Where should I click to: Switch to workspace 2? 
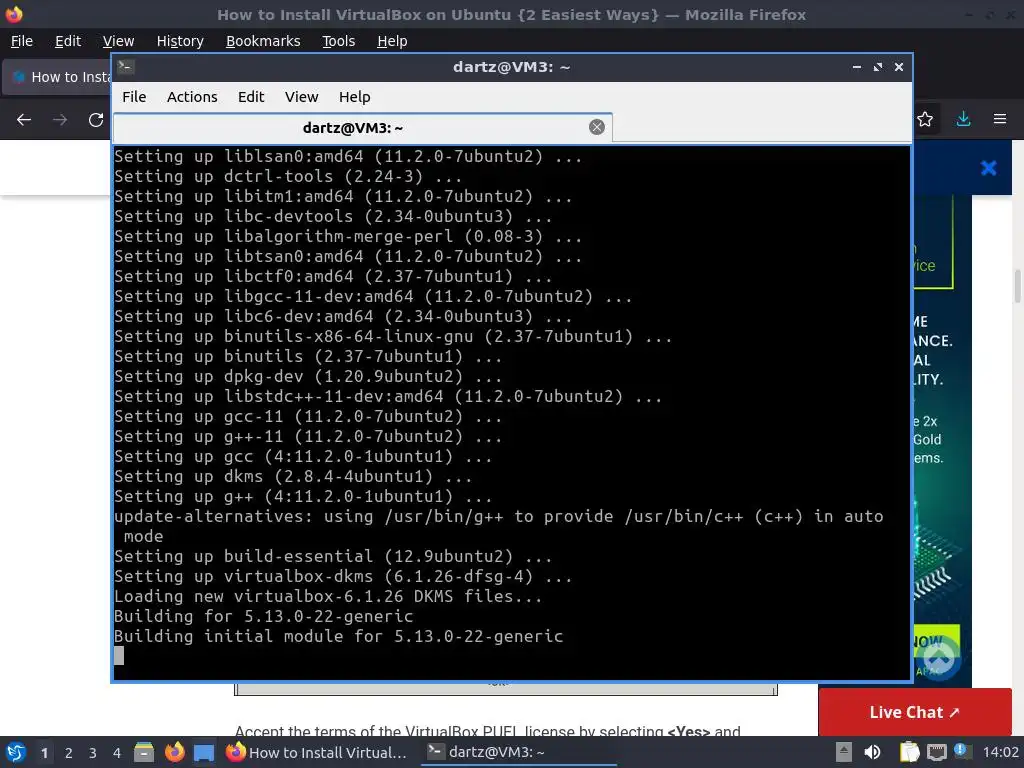(x=68, y=753)
